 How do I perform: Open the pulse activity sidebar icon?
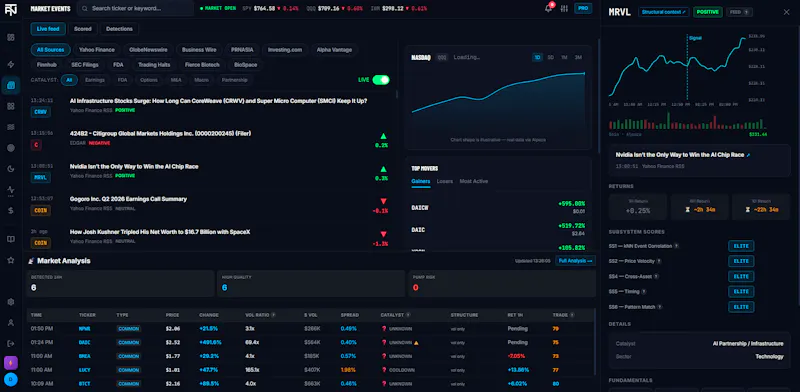point(11,190)
